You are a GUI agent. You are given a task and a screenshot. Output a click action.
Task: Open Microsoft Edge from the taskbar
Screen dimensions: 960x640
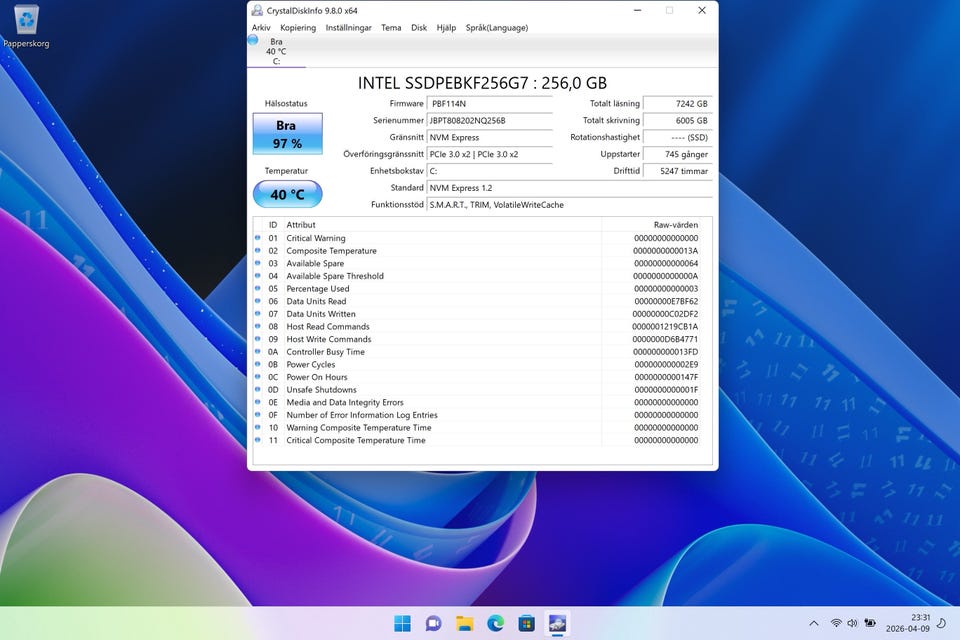tap(495, 623)
